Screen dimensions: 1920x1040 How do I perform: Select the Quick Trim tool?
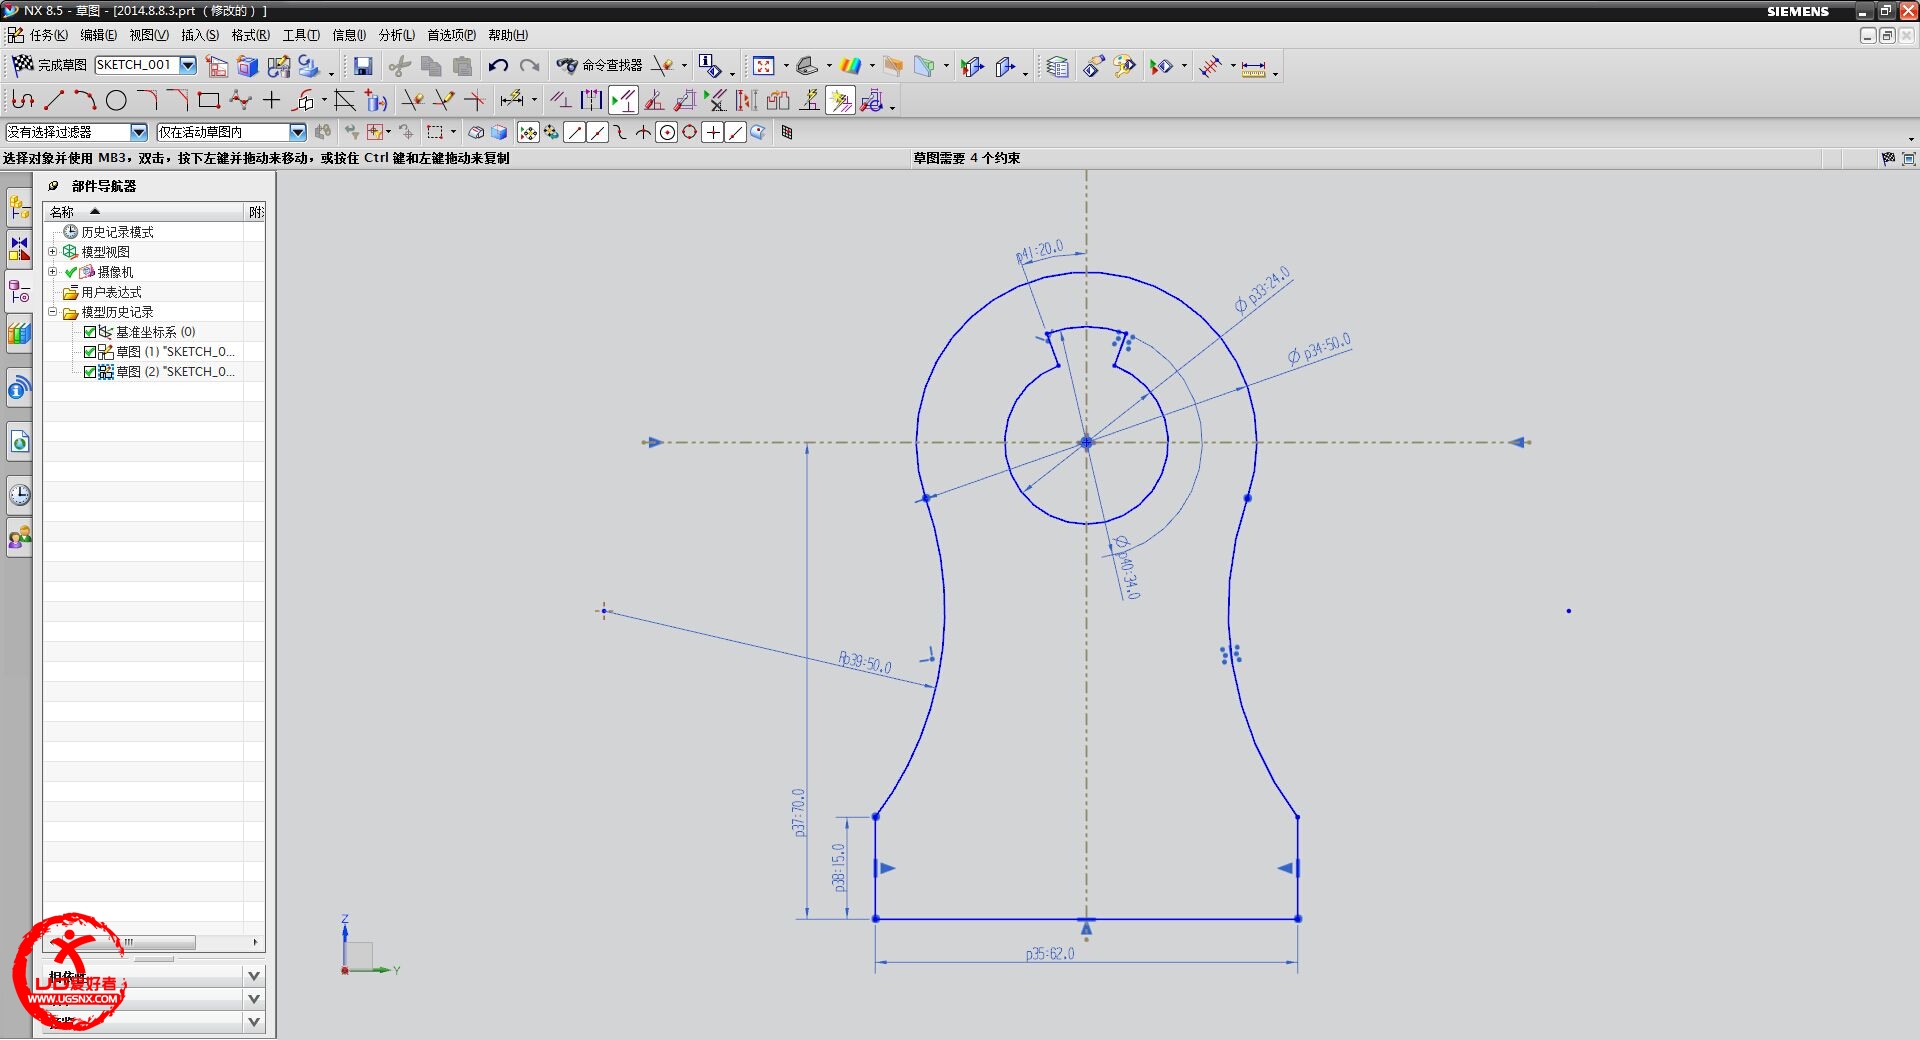413,100
